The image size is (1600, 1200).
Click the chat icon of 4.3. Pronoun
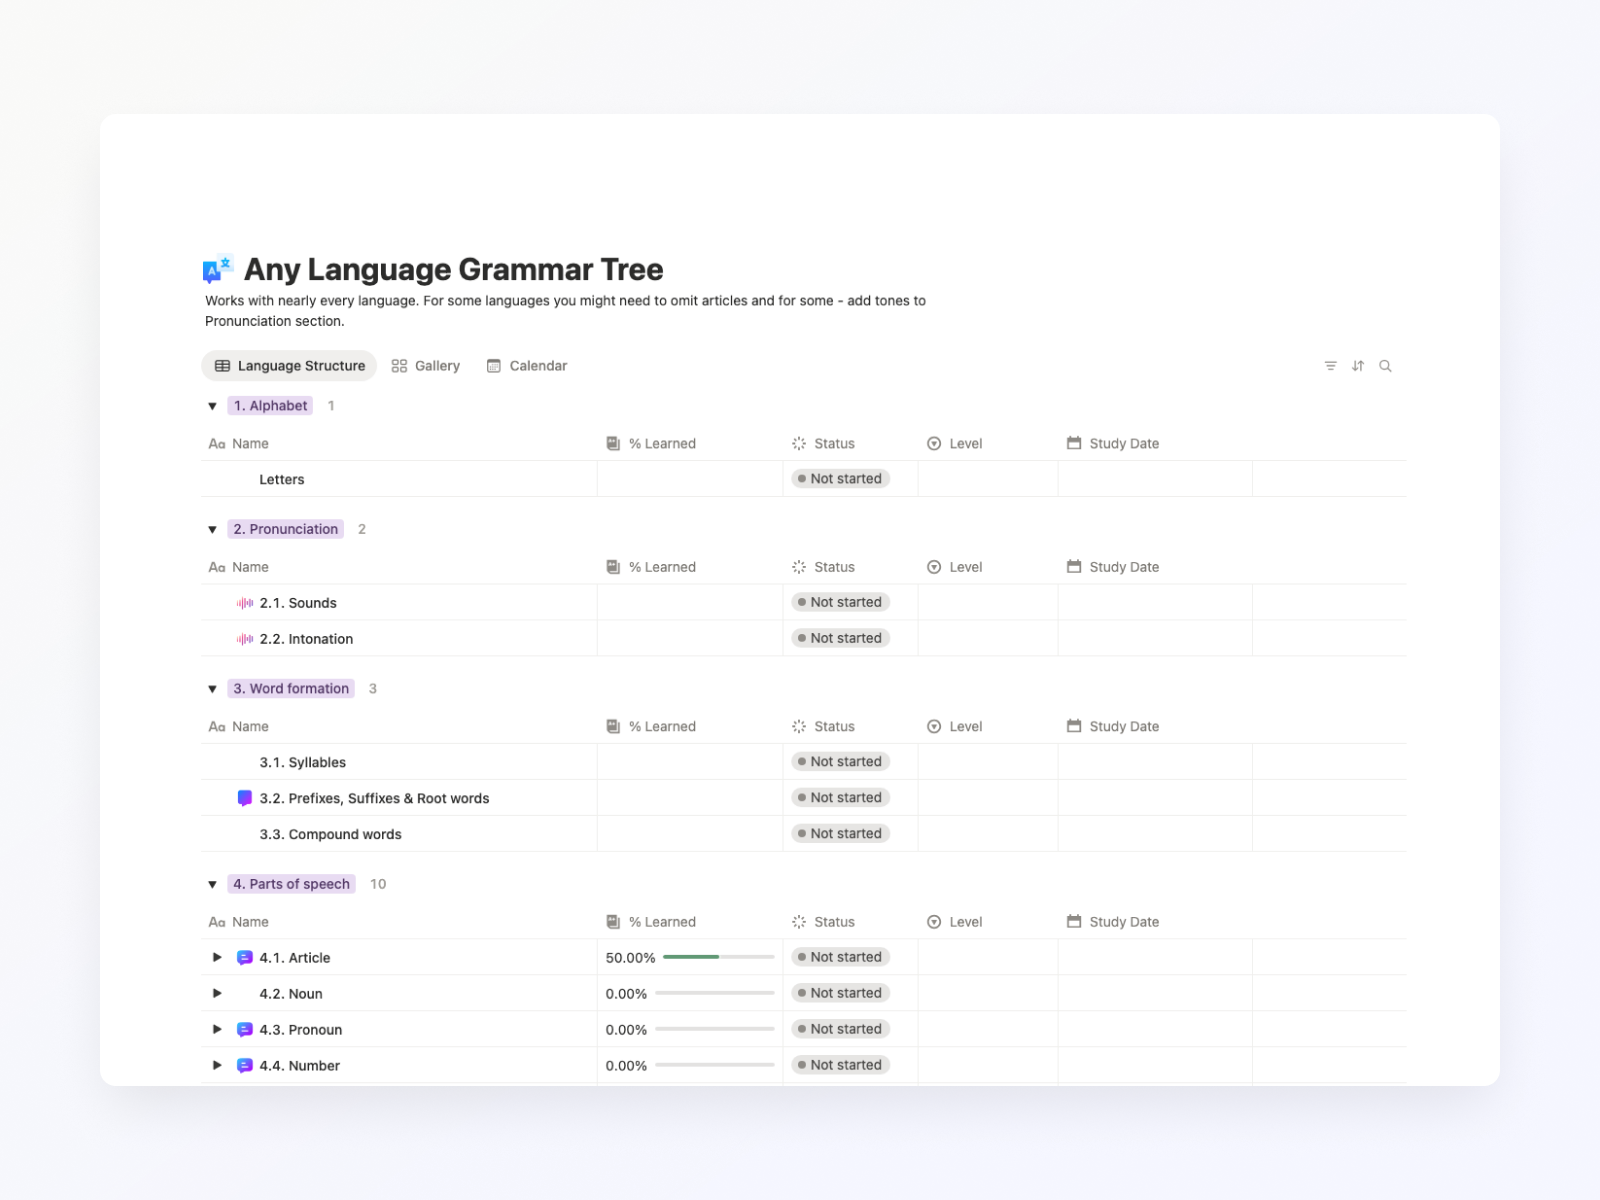tap(245, 1030)
